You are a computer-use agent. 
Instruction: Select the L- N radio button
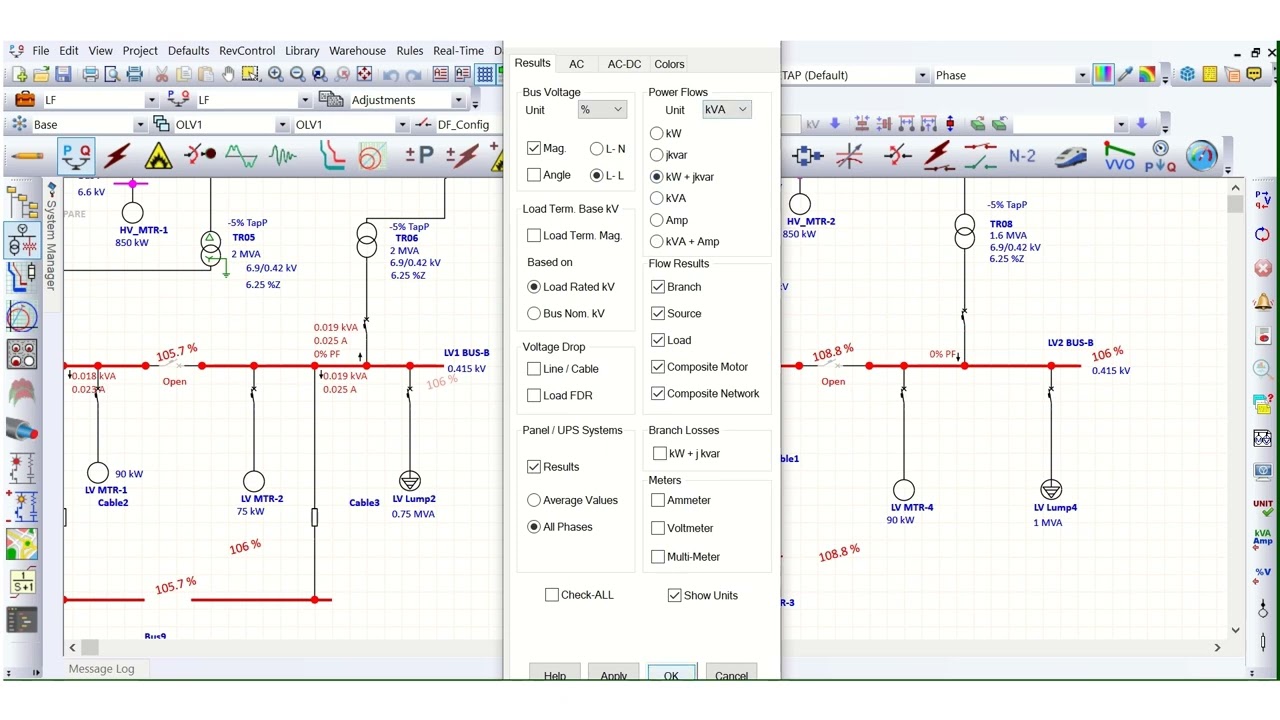click(597, 148)
